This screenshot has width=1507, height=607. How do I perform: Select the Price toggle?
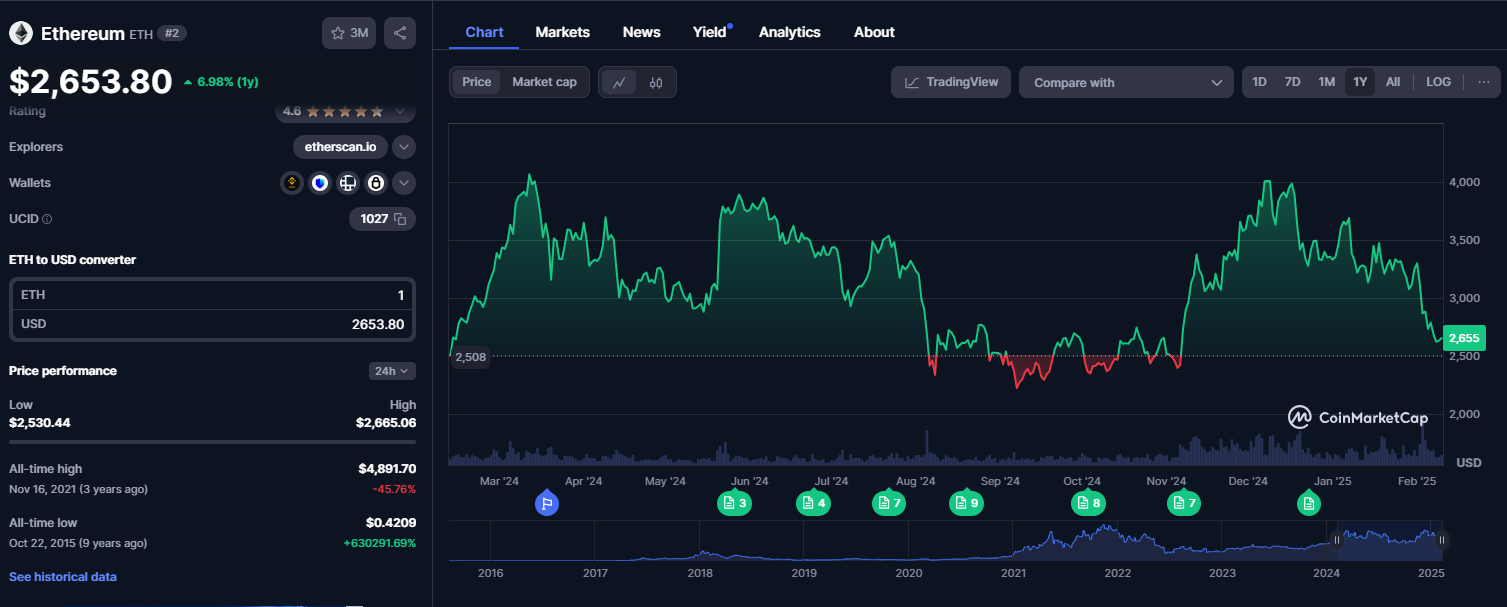tap(477, 82)
